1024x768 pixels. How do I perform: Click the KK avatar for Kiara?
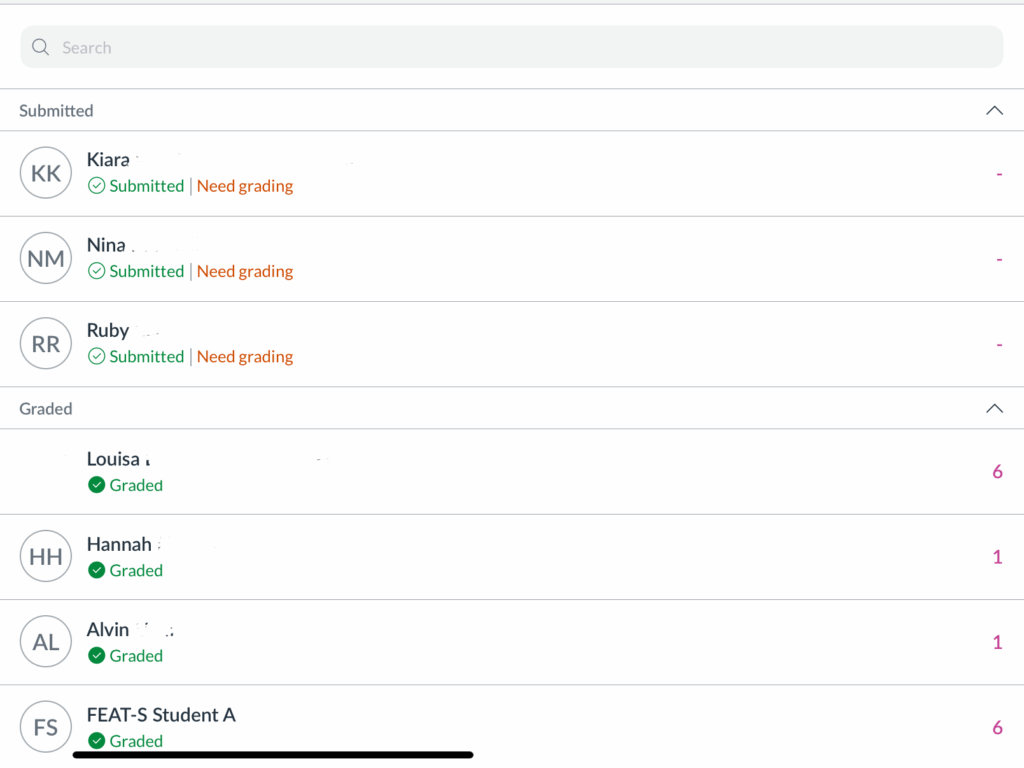(46, 173)
